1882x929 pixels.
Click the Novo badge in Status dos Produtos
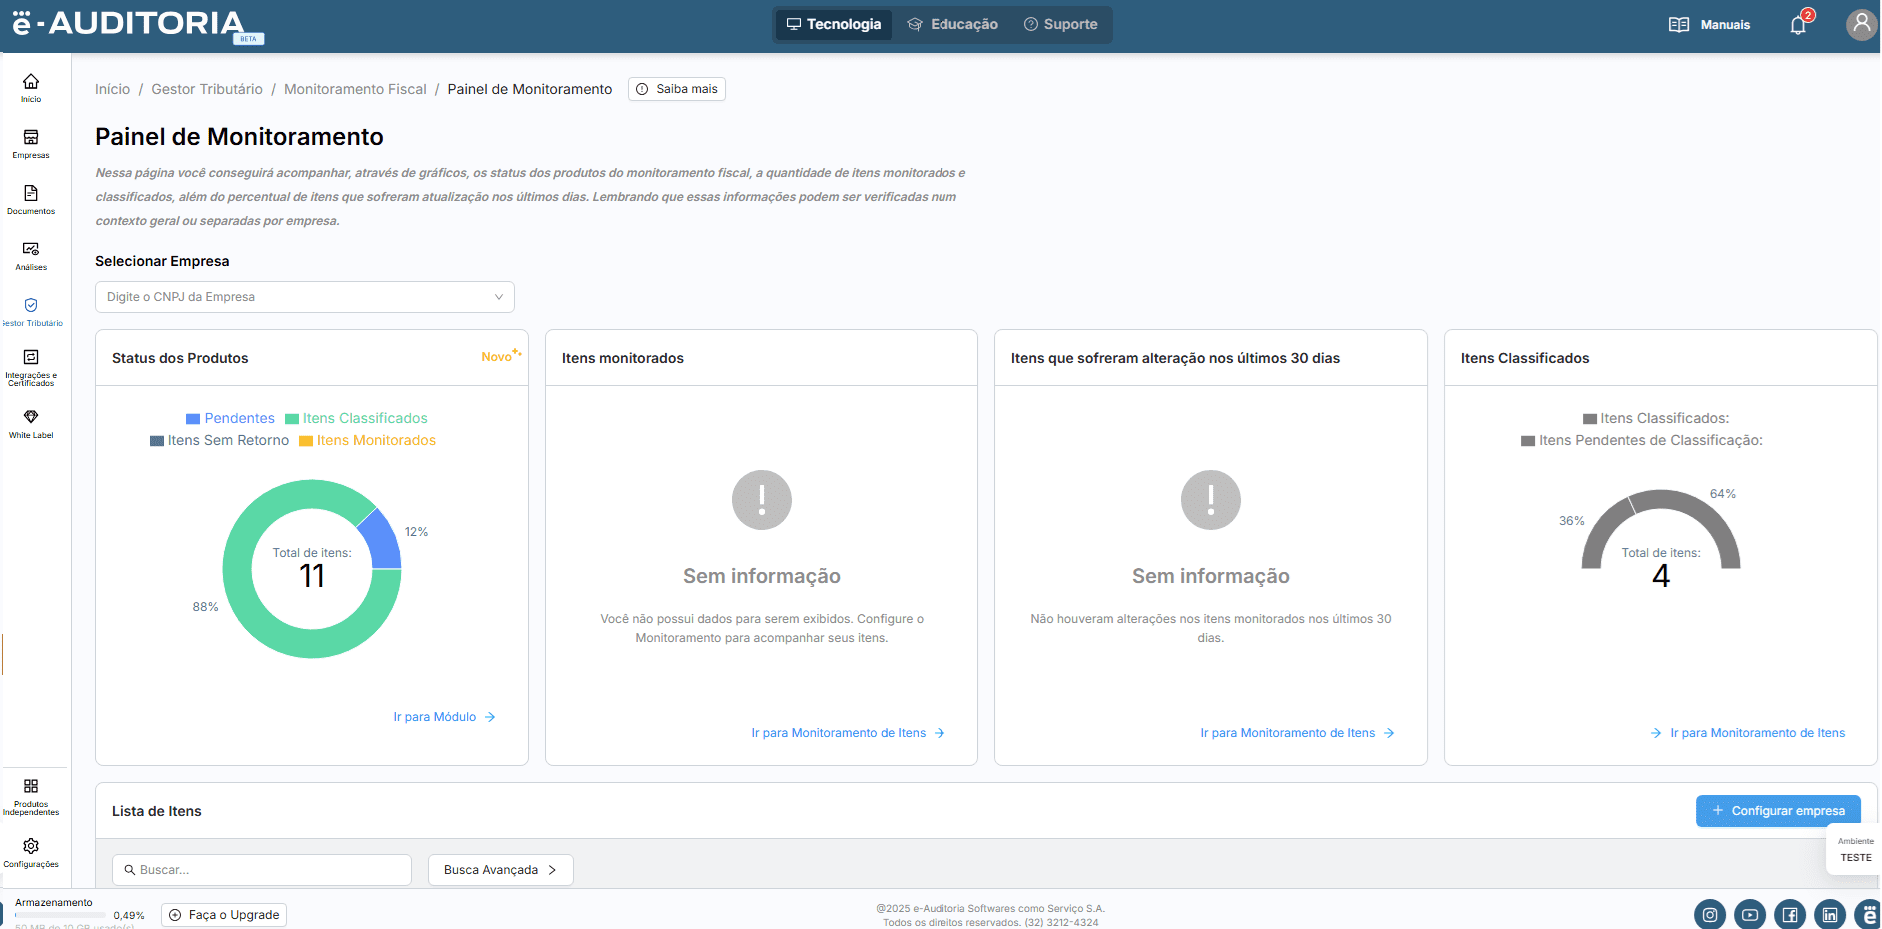501,356
